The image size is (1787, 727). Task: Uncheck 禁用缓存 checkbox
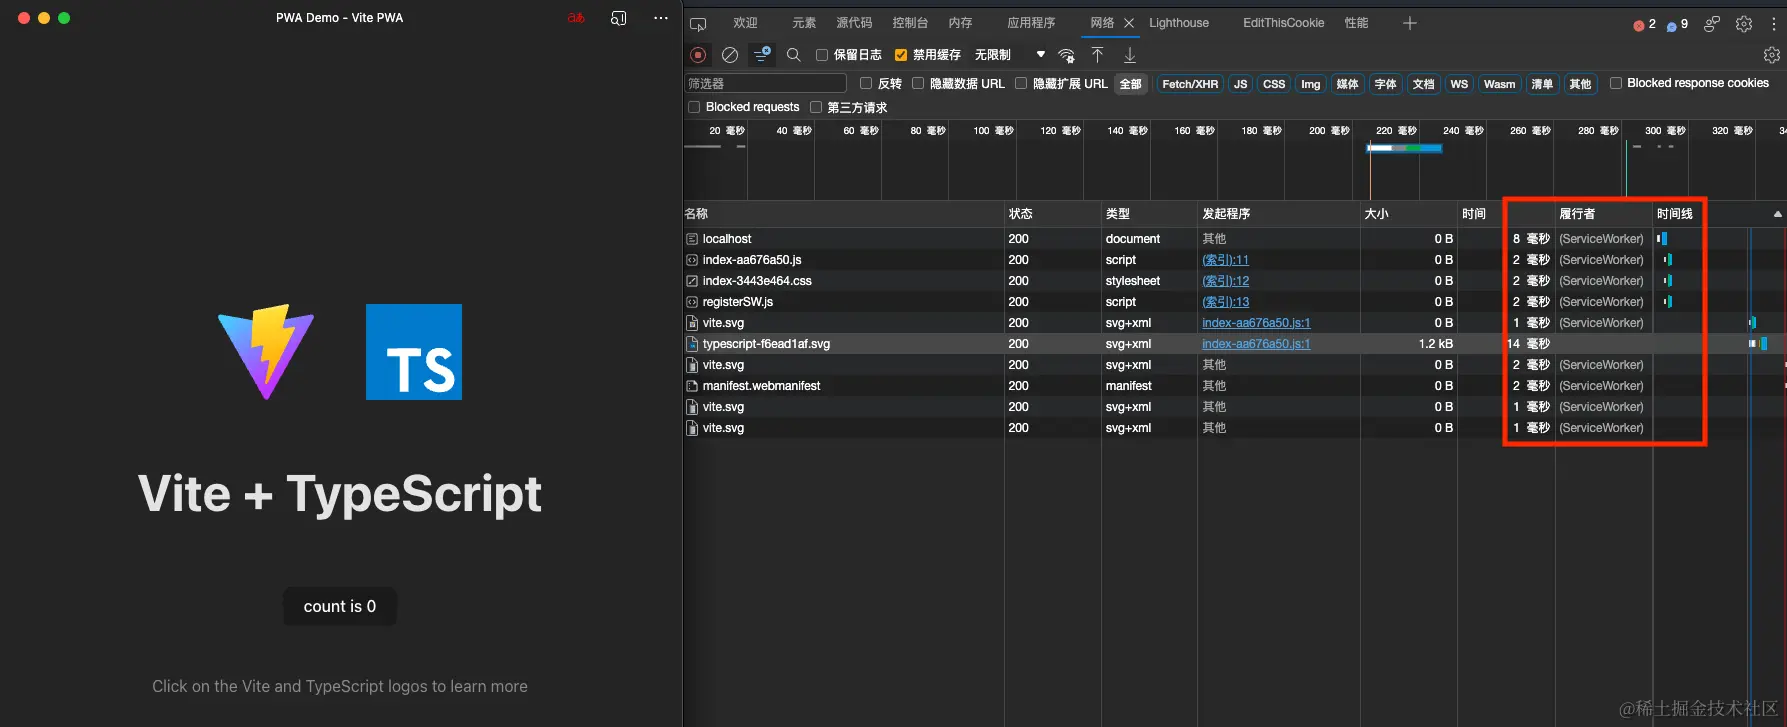point(901,55)
